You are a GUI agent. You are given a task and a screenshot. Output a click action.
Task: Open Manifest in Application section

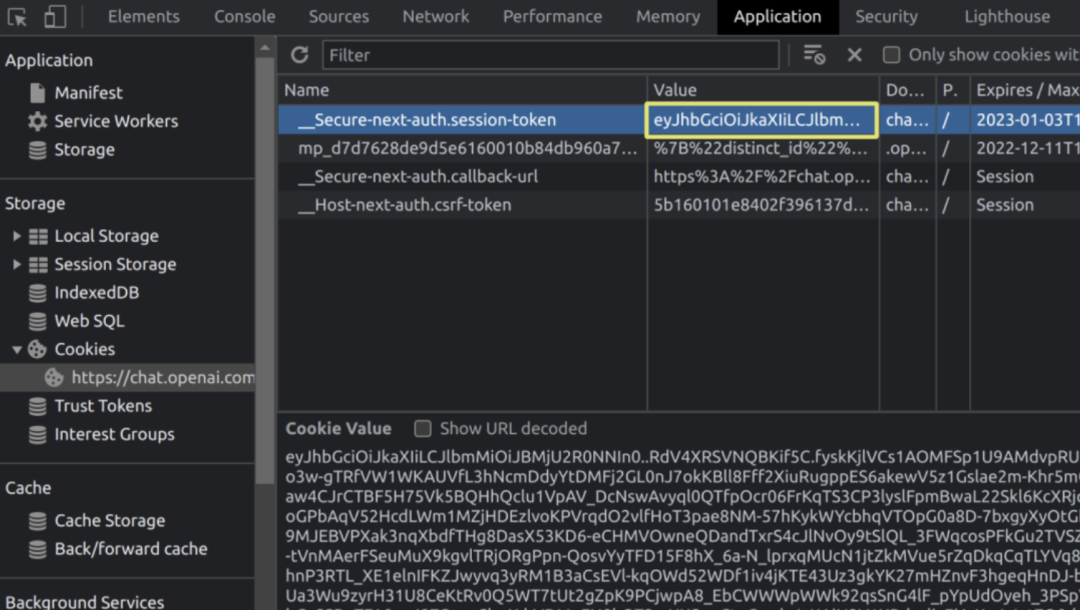click(x=88, y=93)
